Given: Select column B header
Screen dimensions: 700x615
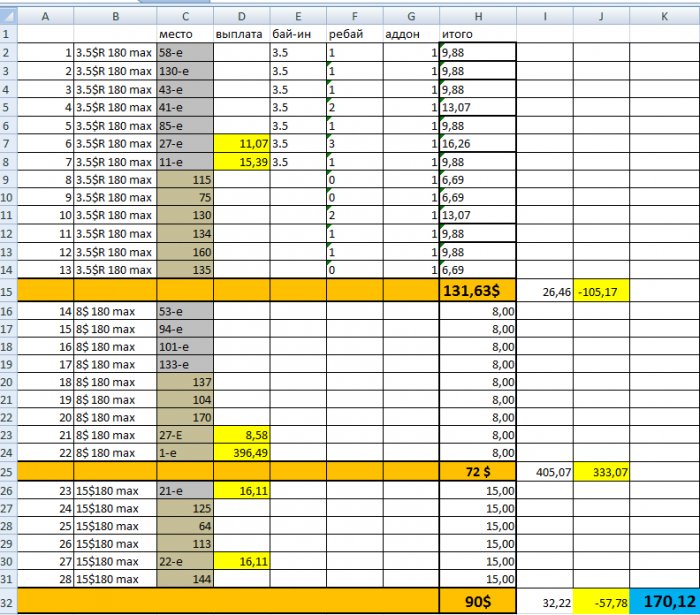Looking at the screenshot, I should coord(115,16).
